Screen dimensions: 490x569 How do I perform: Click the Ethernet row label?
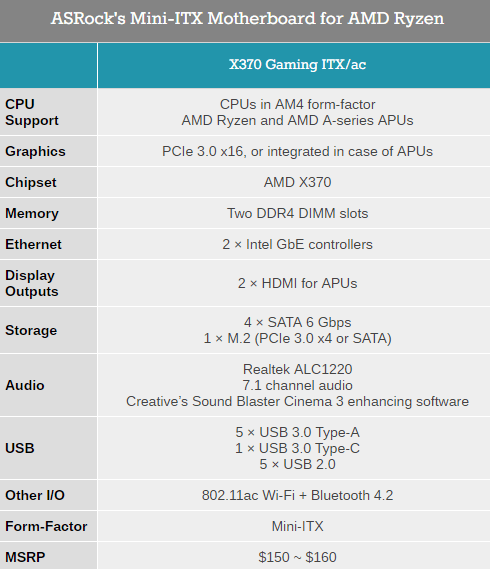(x=33, y=244)
